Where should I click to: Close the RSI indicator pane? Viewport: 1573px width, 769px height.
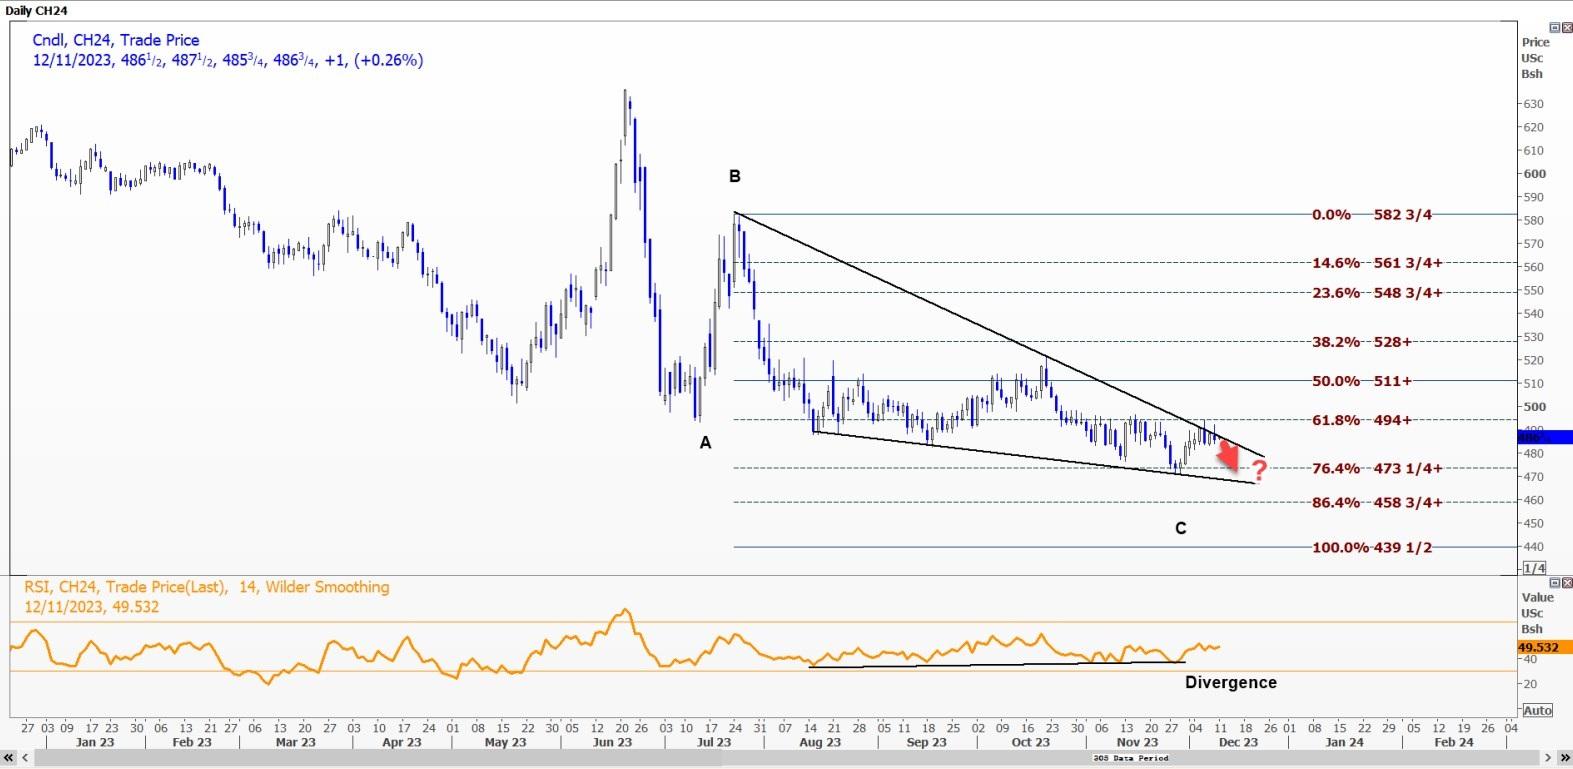click(1565, 582)
